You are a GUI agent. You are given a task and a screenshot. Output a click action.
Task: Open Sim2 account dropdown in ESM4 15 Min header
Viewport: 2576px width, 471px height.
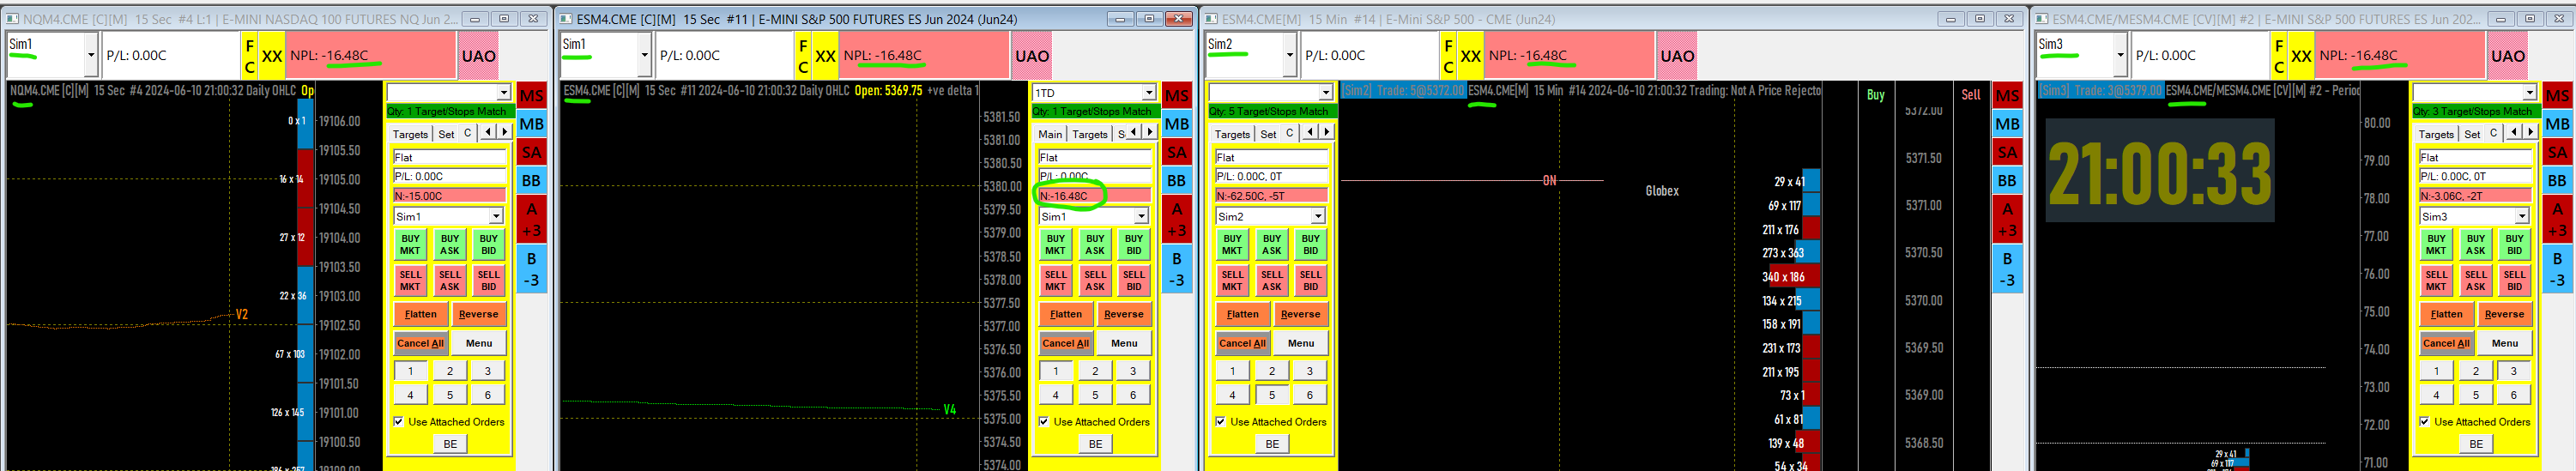[x=1290, y=56]
